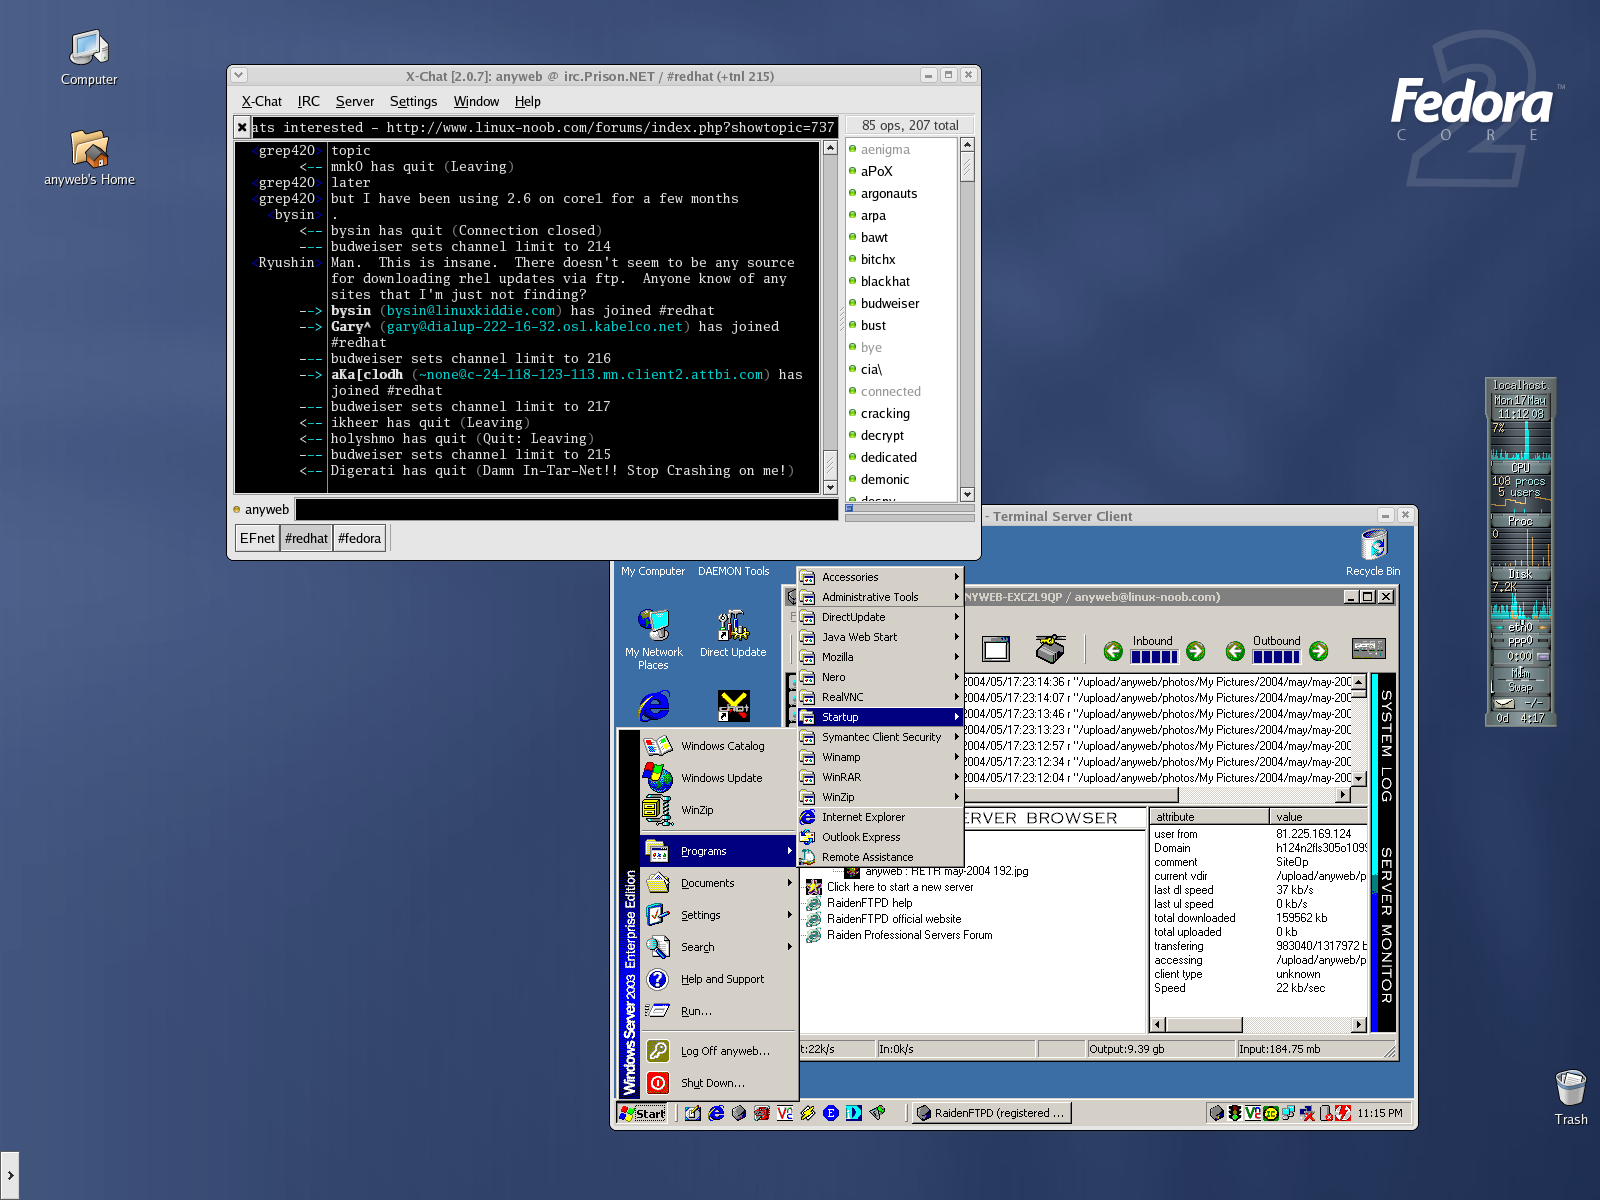Click the X-Chat message input field

567,509
